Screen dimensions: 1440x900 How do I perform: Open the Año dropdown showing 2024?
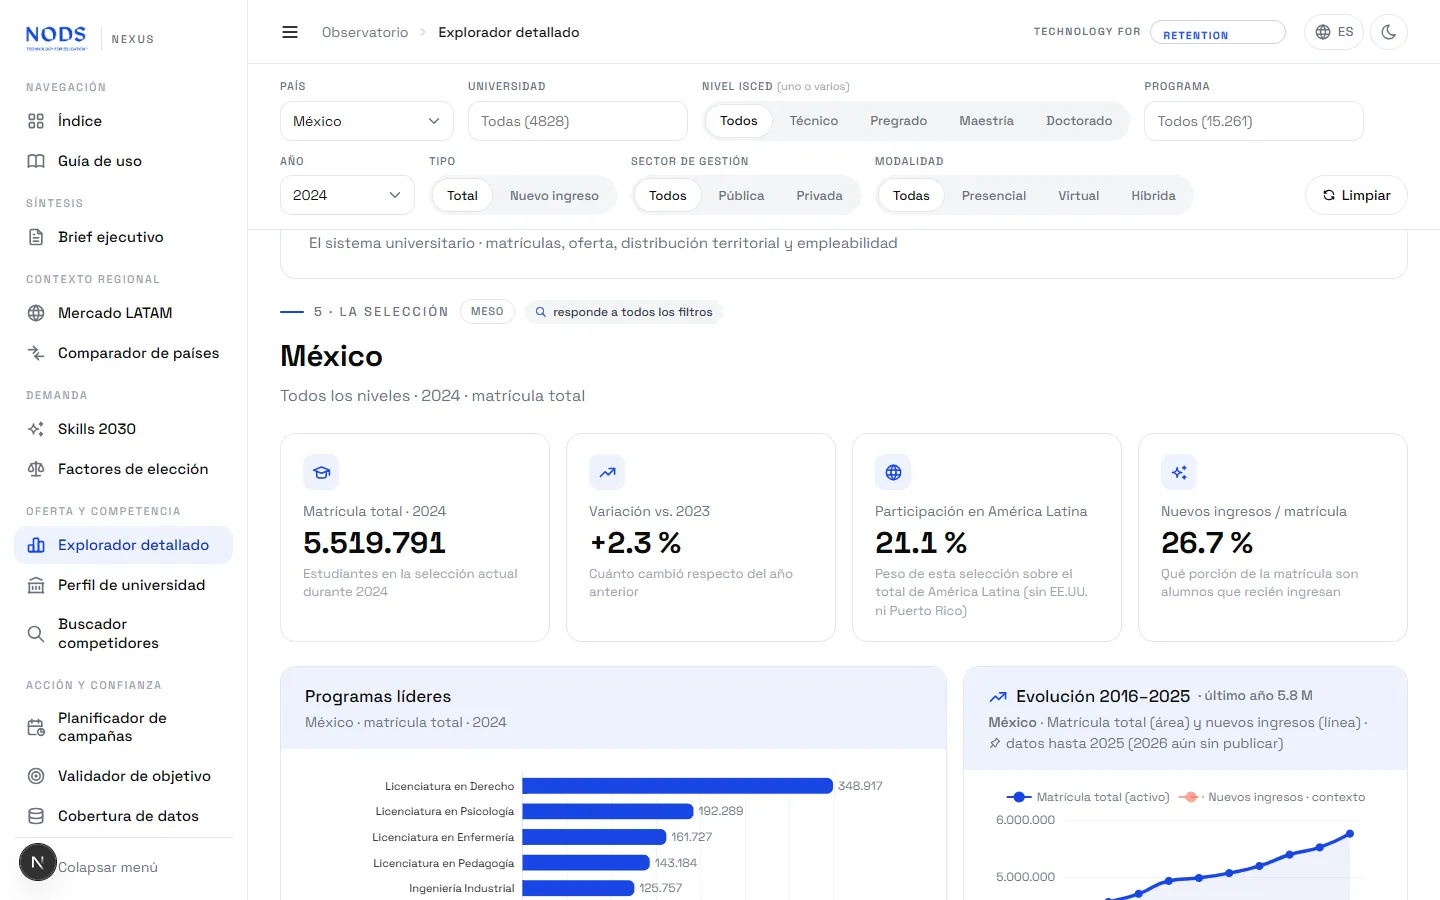[347, 195]
